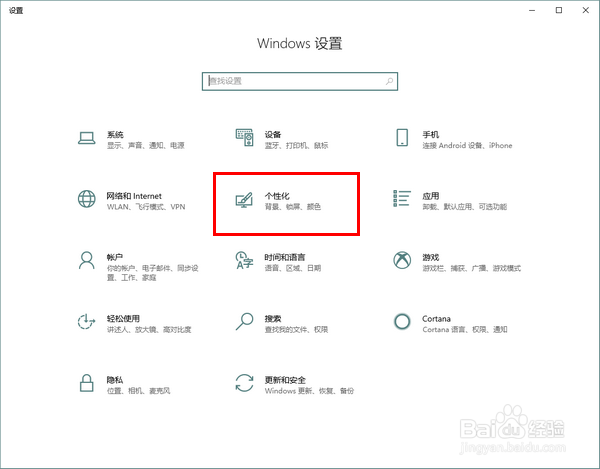The width and height of the screenshot is (600, 469).
Task: Click description text 背景、锁屏、颜色
Action: point(293,207)
